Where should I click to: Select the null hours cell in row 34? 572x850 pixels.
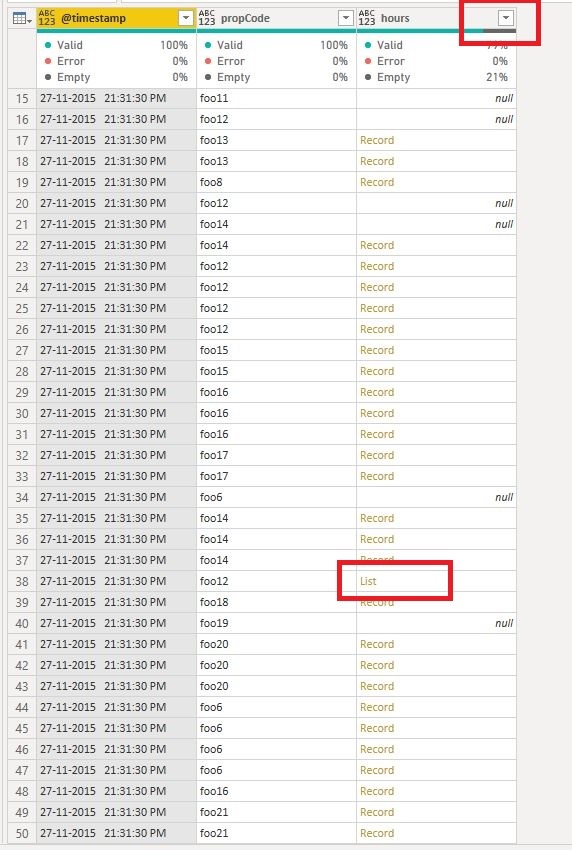tap(436, 497)
